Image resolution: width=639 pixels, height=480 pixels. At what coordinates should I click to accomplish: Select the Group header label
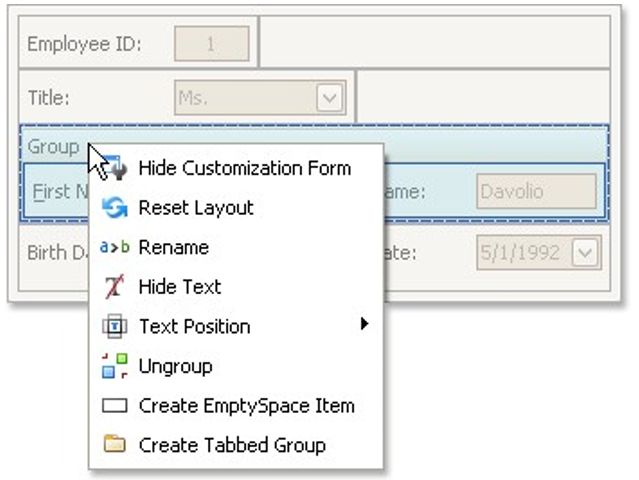[x=53, y=146]
